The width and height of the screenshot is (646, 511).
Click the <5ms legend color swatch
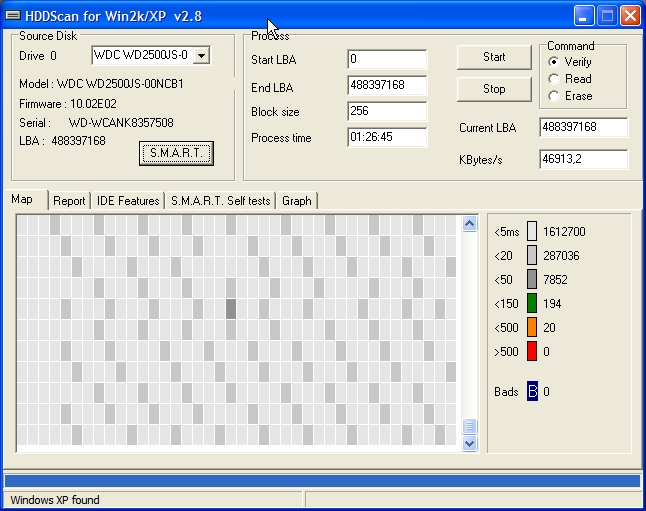[532, 231]
